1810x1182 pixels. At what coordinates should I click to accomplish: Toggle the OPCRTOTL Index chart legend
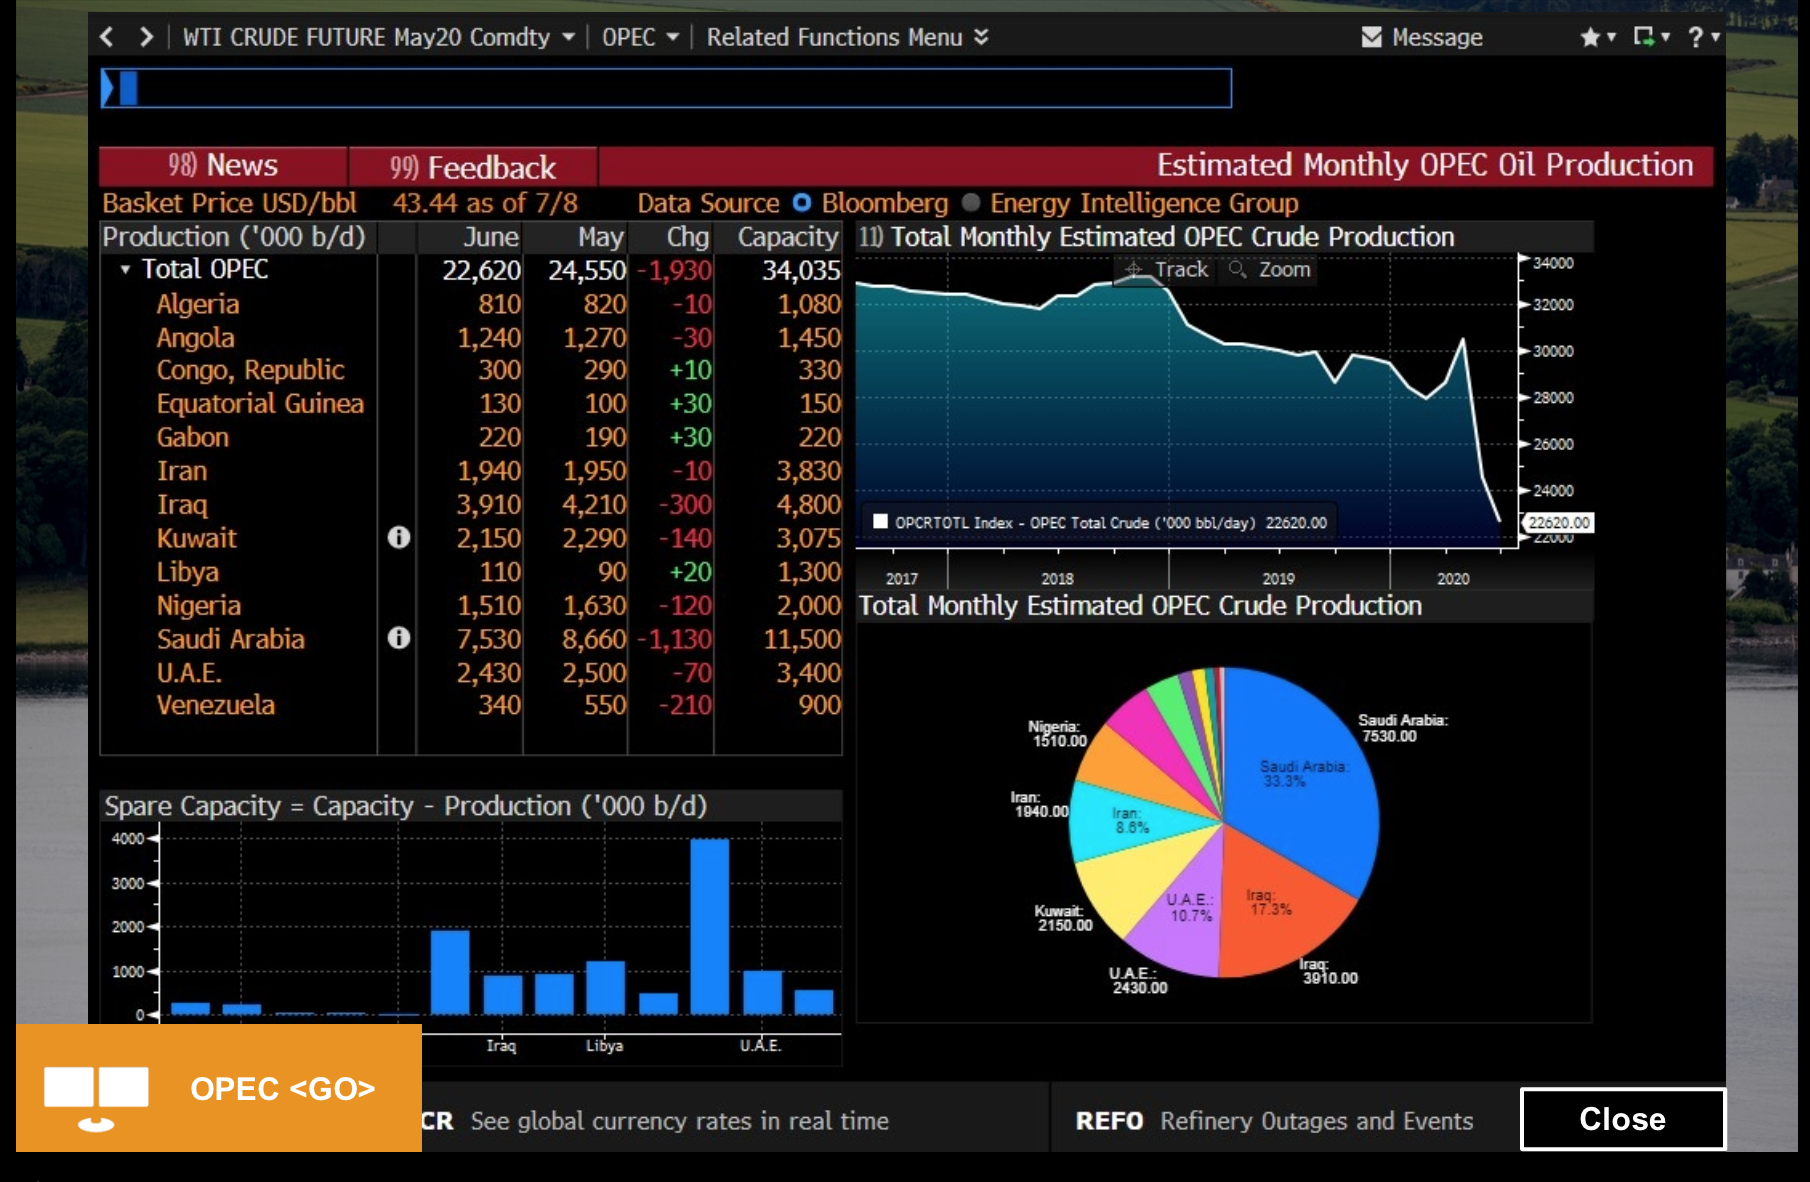point(881,523)
